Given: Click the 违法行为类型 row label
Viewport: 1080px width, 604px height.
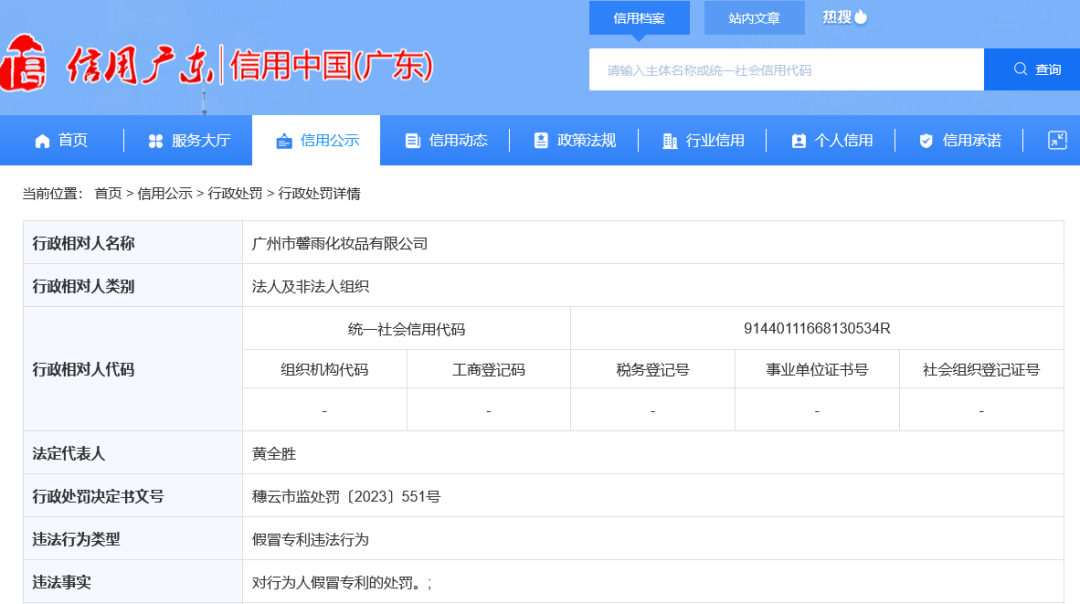Looking at the screenshot, I should [76, 539].
